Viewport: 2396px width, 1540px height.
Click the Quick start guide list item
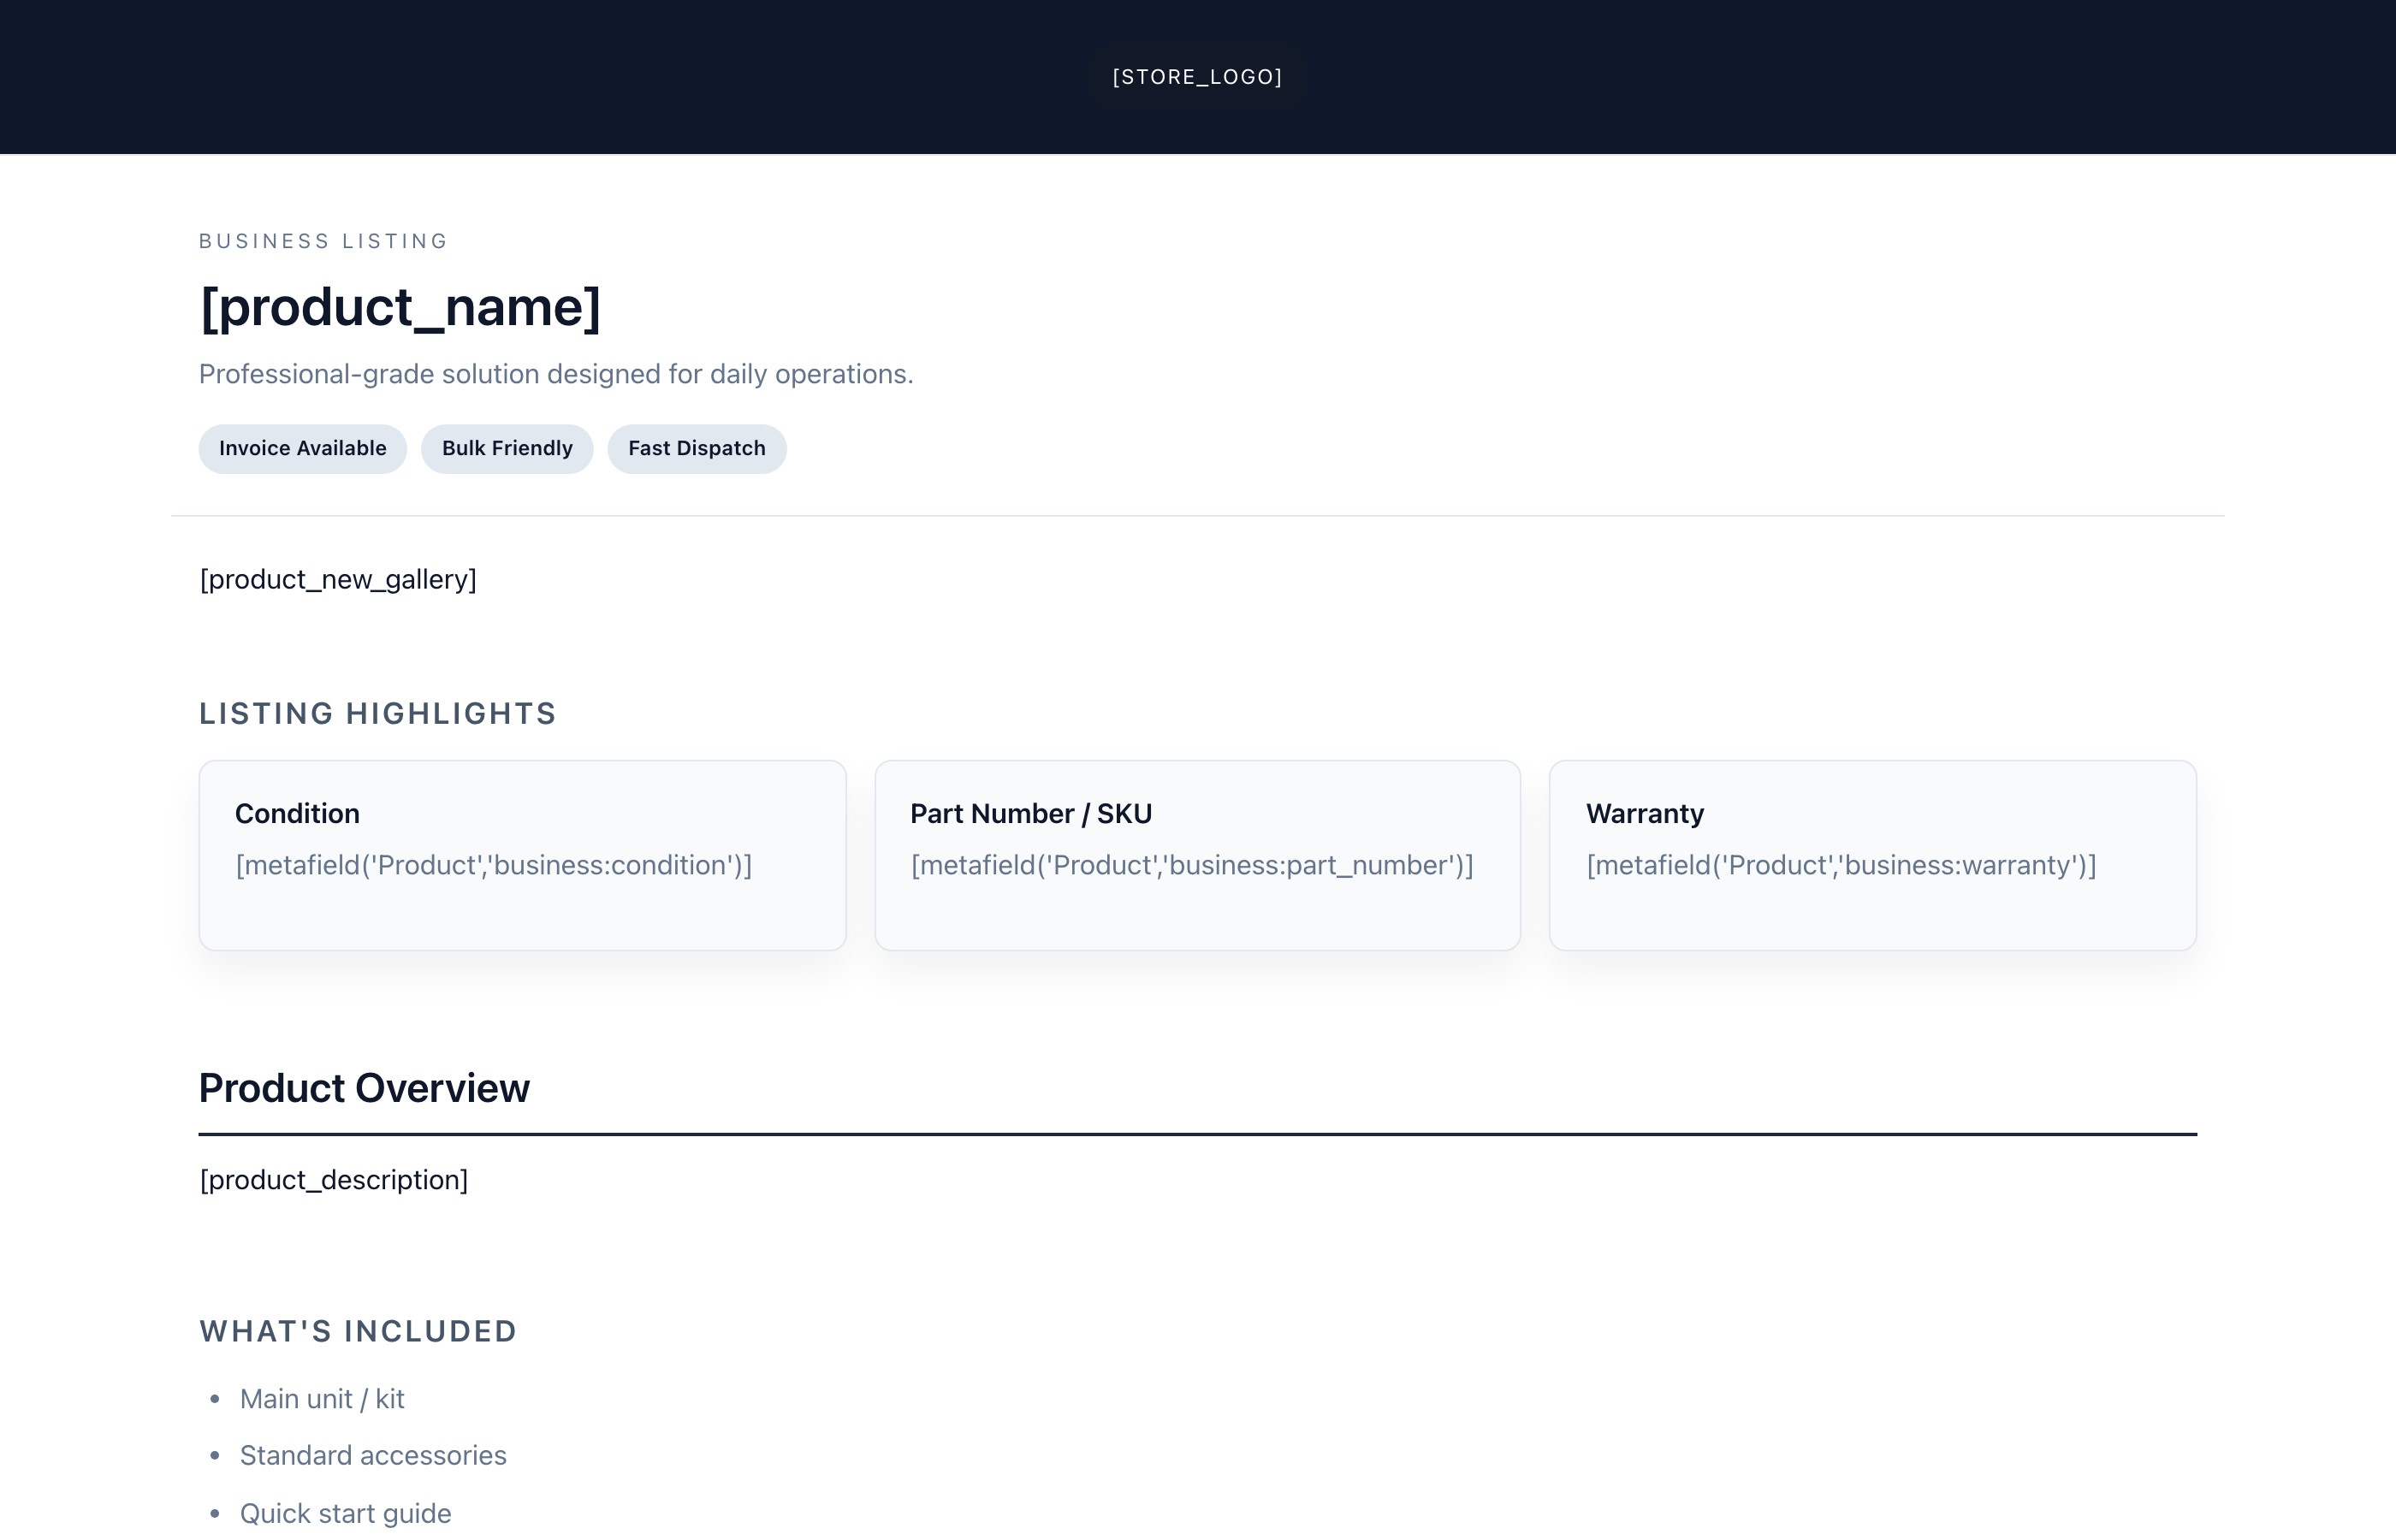coord(345,1513)
